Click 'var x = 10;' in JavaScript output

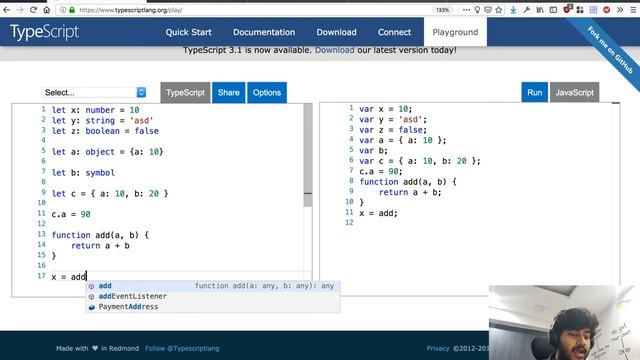[386, 109]
